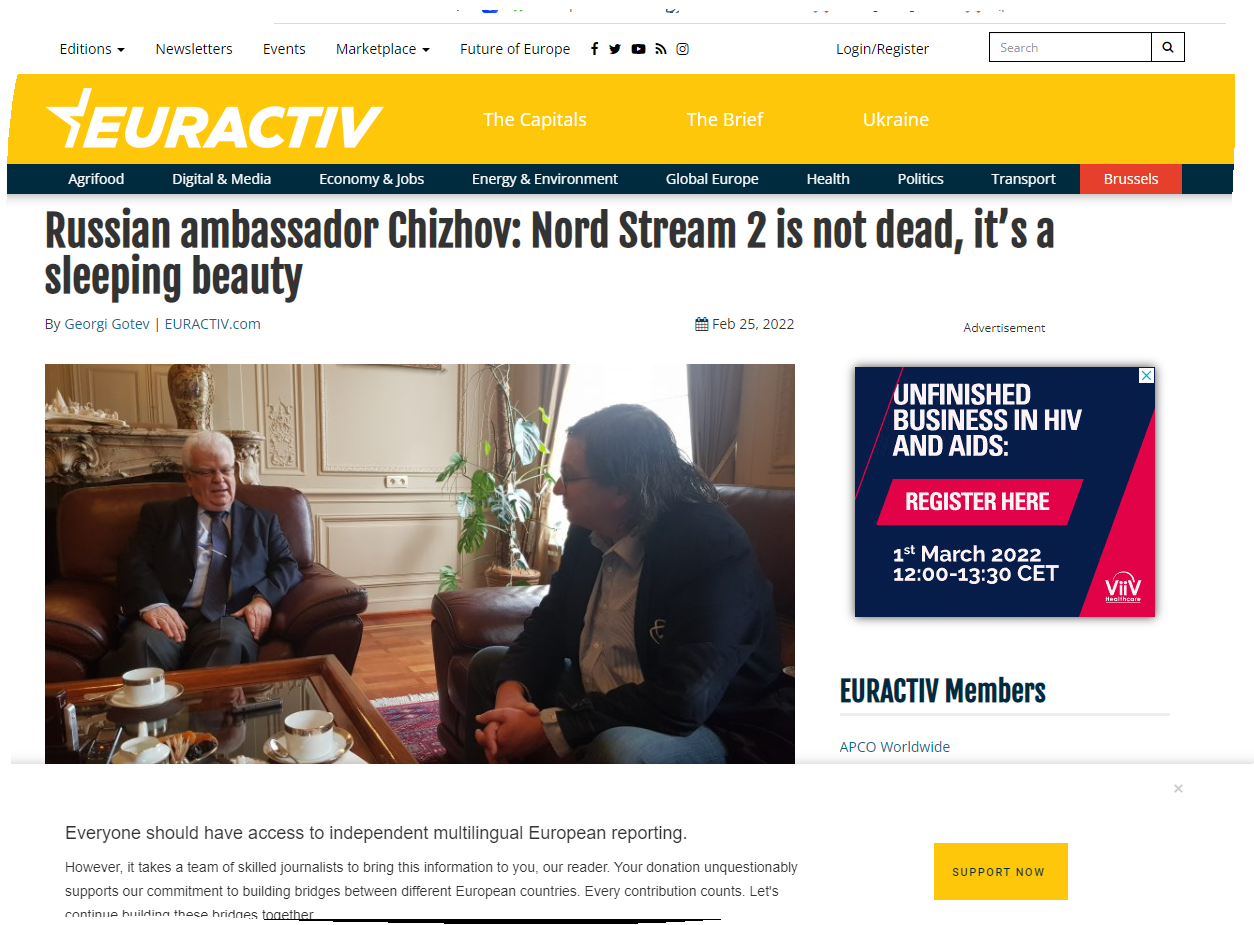Open the Instagram social icon
Viewport: 1254px width, 925px height.
point(682,49)
